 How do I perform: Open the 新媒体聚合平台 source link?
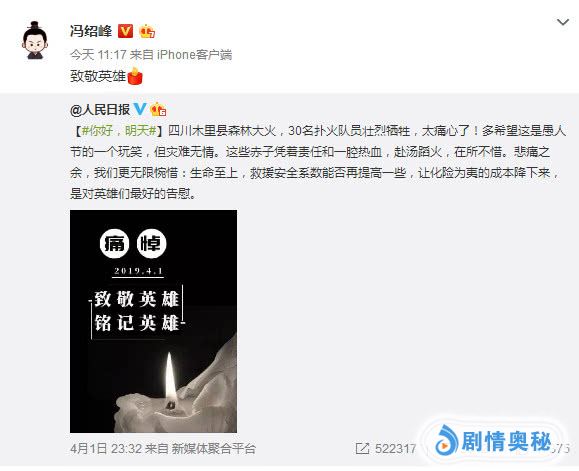click(x=213, y=448)
